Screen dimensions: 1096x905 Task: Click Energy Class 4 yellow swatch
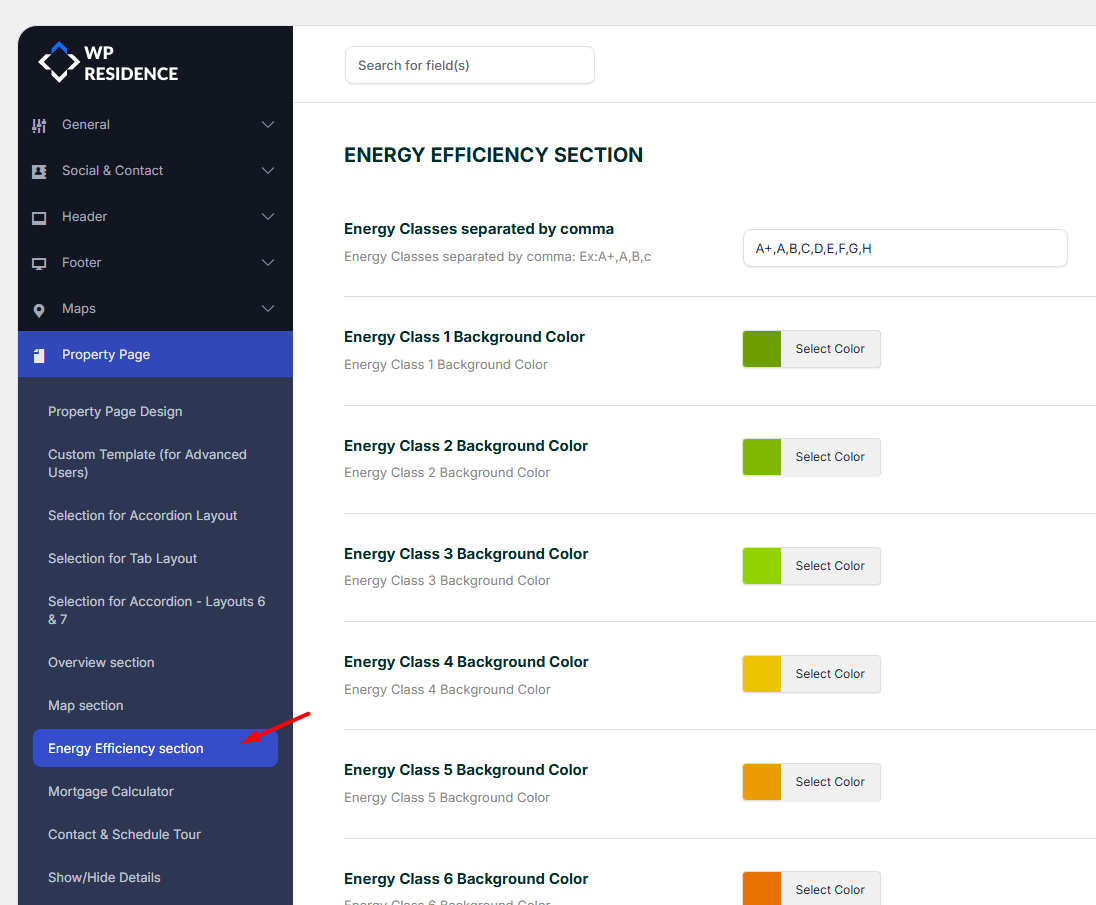click(762, 674)
